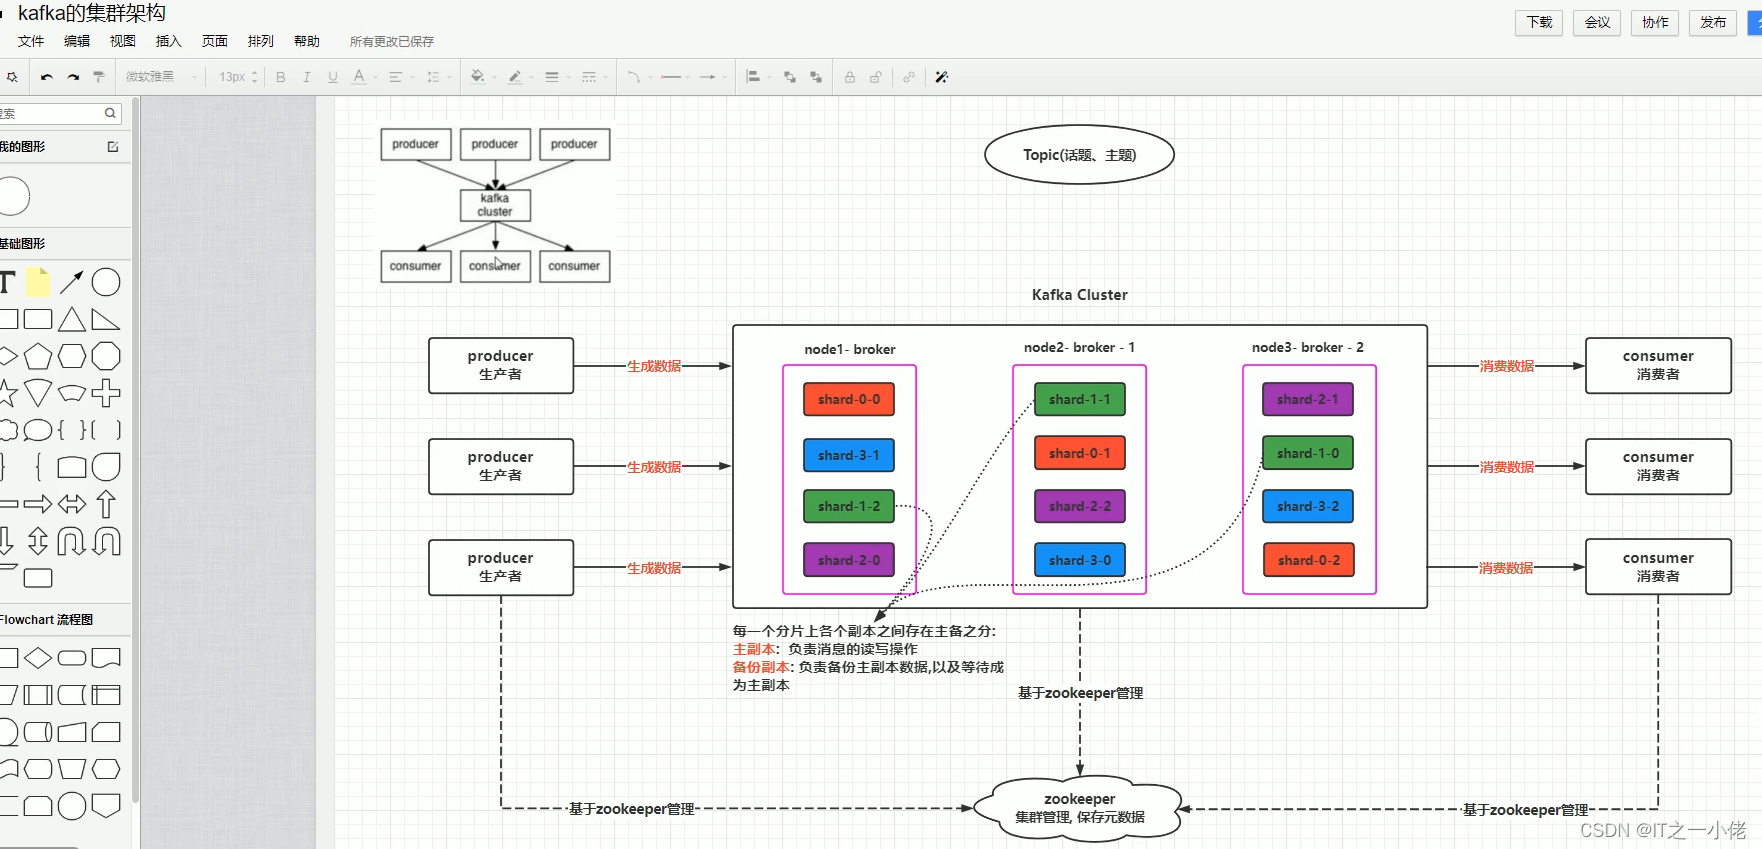Screen dimensions: 1762x849
Task: Select the Kafka Cluster title text
Action: (1079, 295)
